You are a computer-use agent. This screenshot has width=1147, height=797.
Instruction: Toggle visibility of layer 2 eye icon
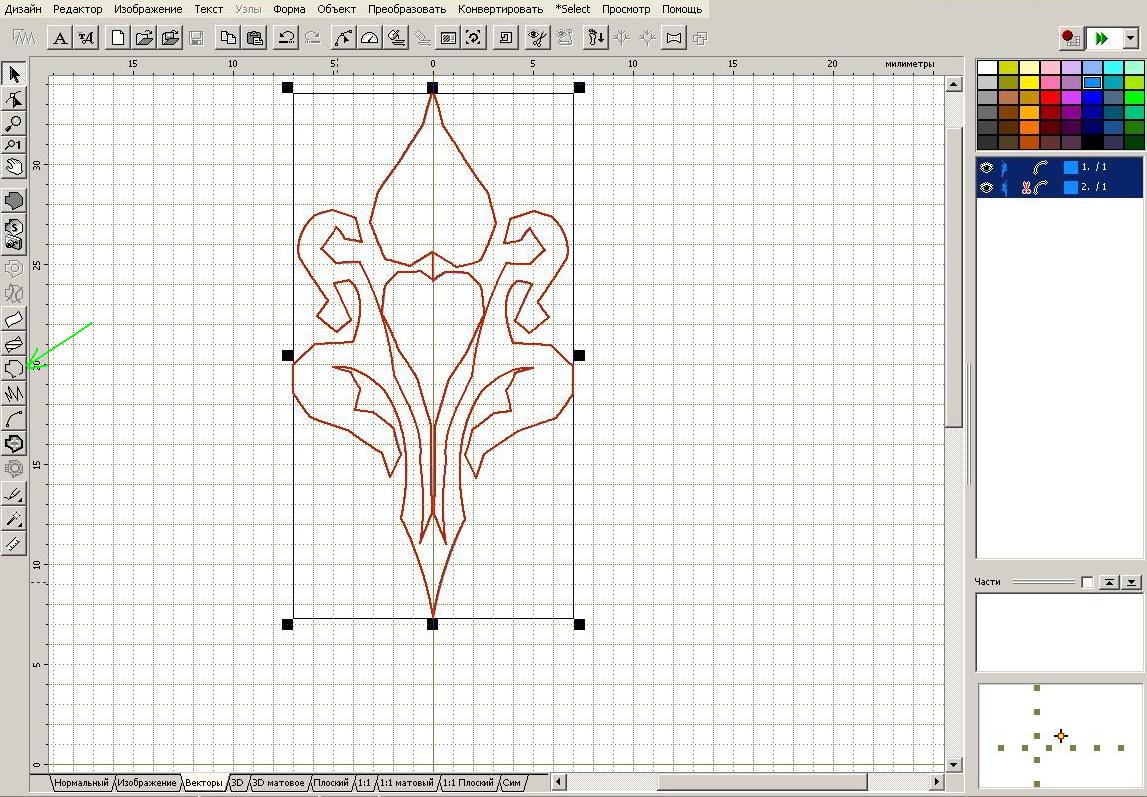(987, 187)
